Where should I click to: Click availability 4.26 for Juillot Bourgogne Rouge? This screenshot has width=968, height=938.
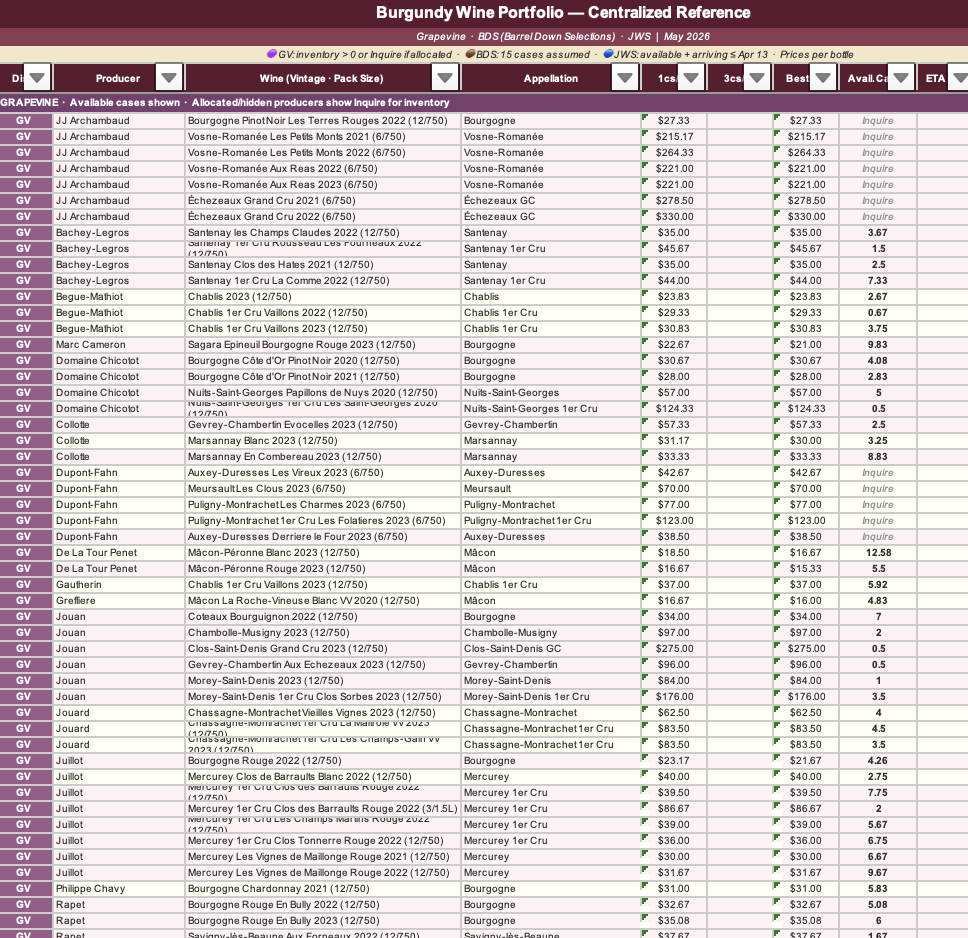point(877,761)
